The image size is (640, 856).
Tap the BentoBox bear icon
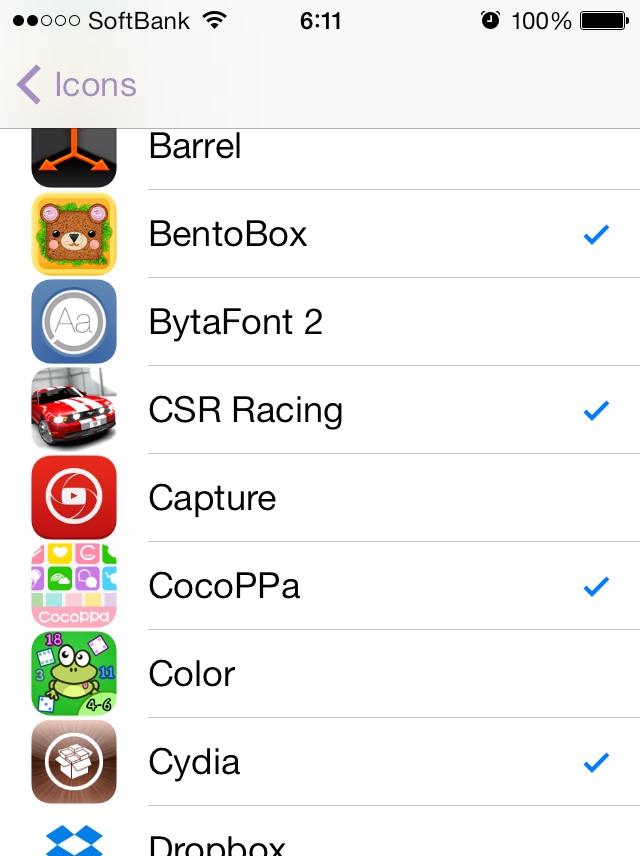[x=74, y=234]
